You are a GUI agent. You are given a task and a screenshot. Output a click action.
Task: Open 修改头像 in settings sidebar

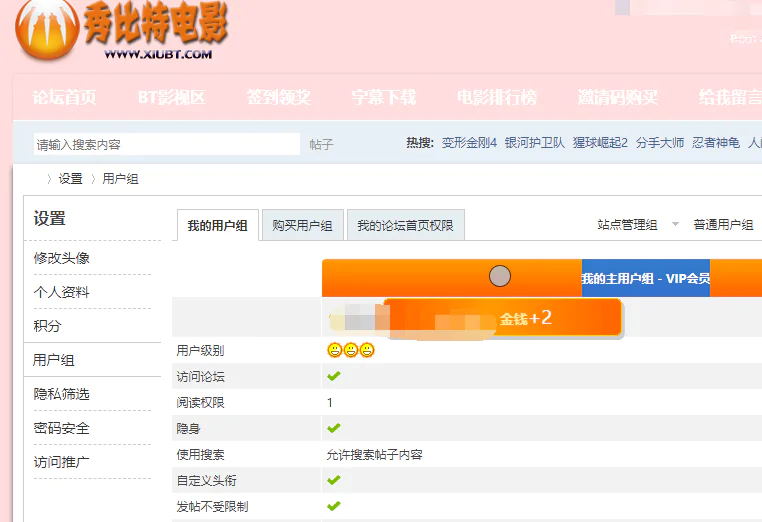tap(62, 258)
